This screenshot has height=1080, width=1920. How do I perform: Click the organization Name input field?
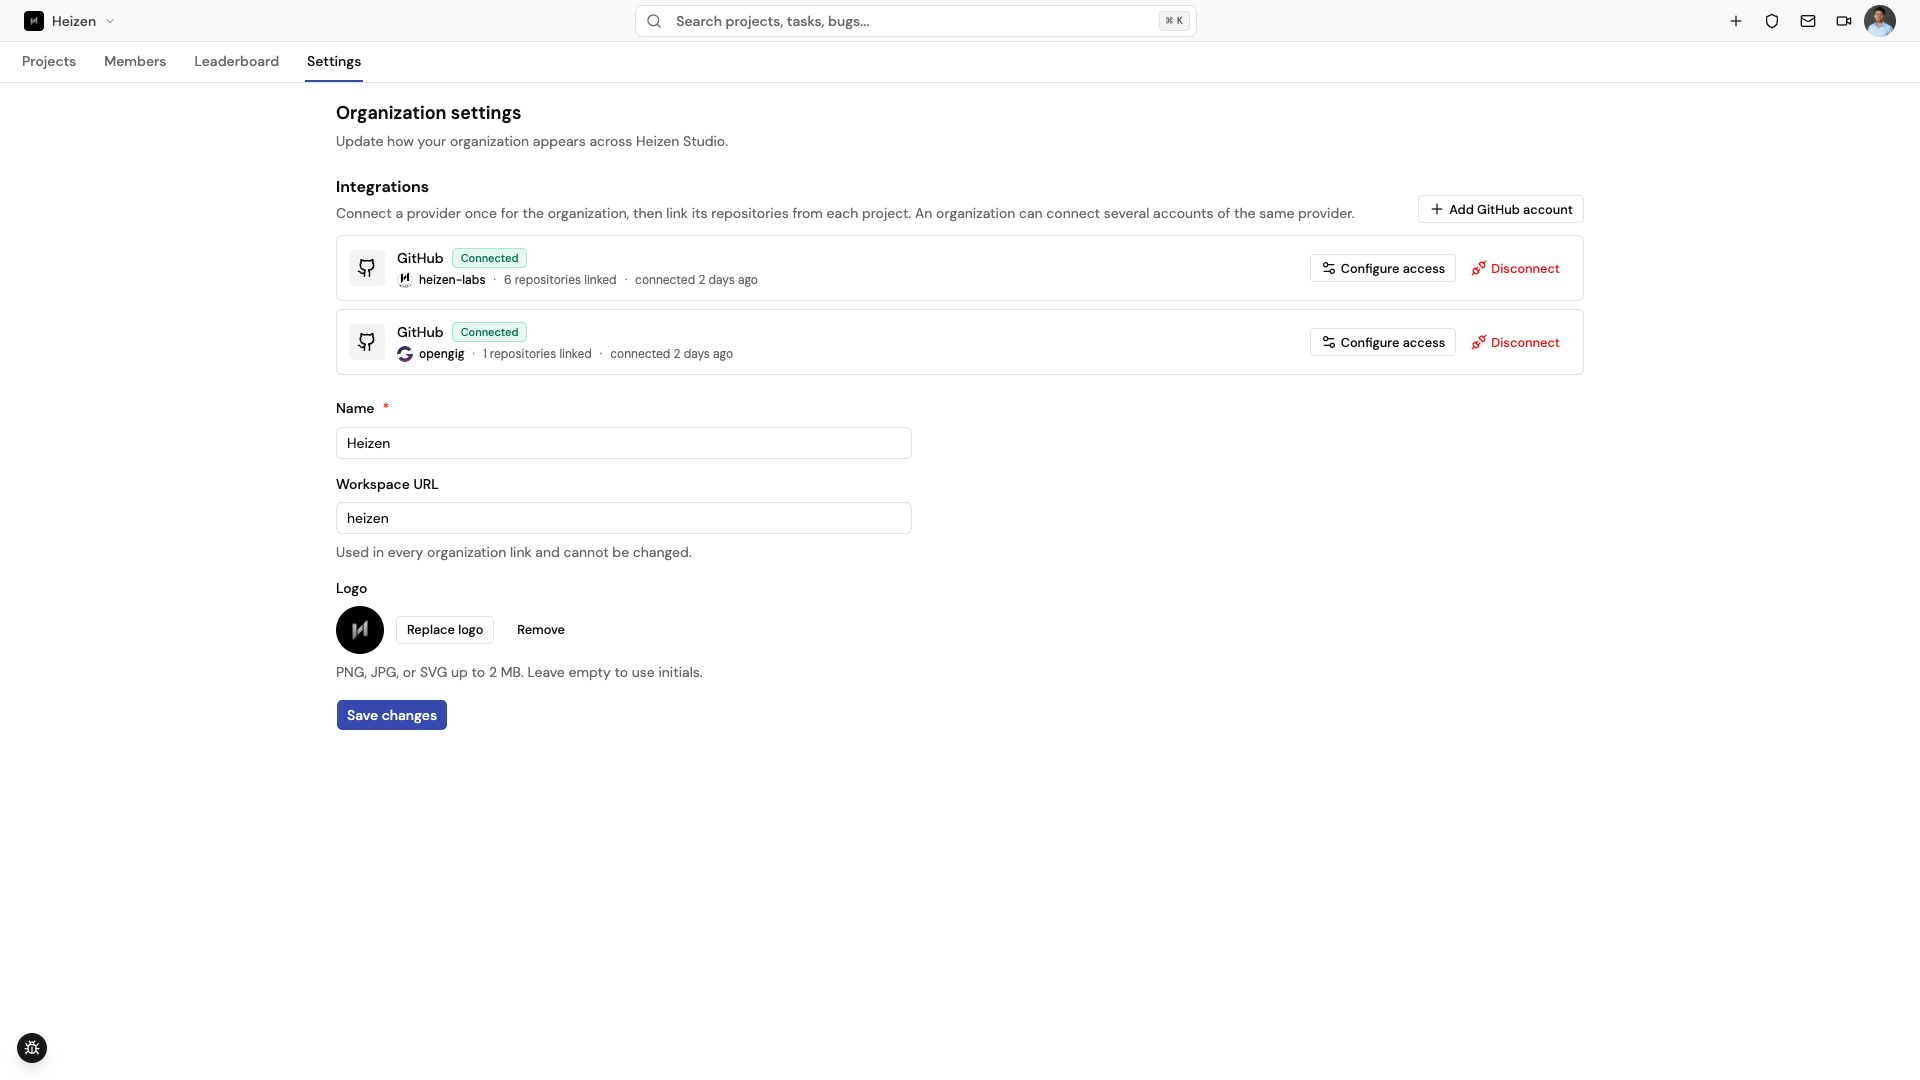pos(624,443)
